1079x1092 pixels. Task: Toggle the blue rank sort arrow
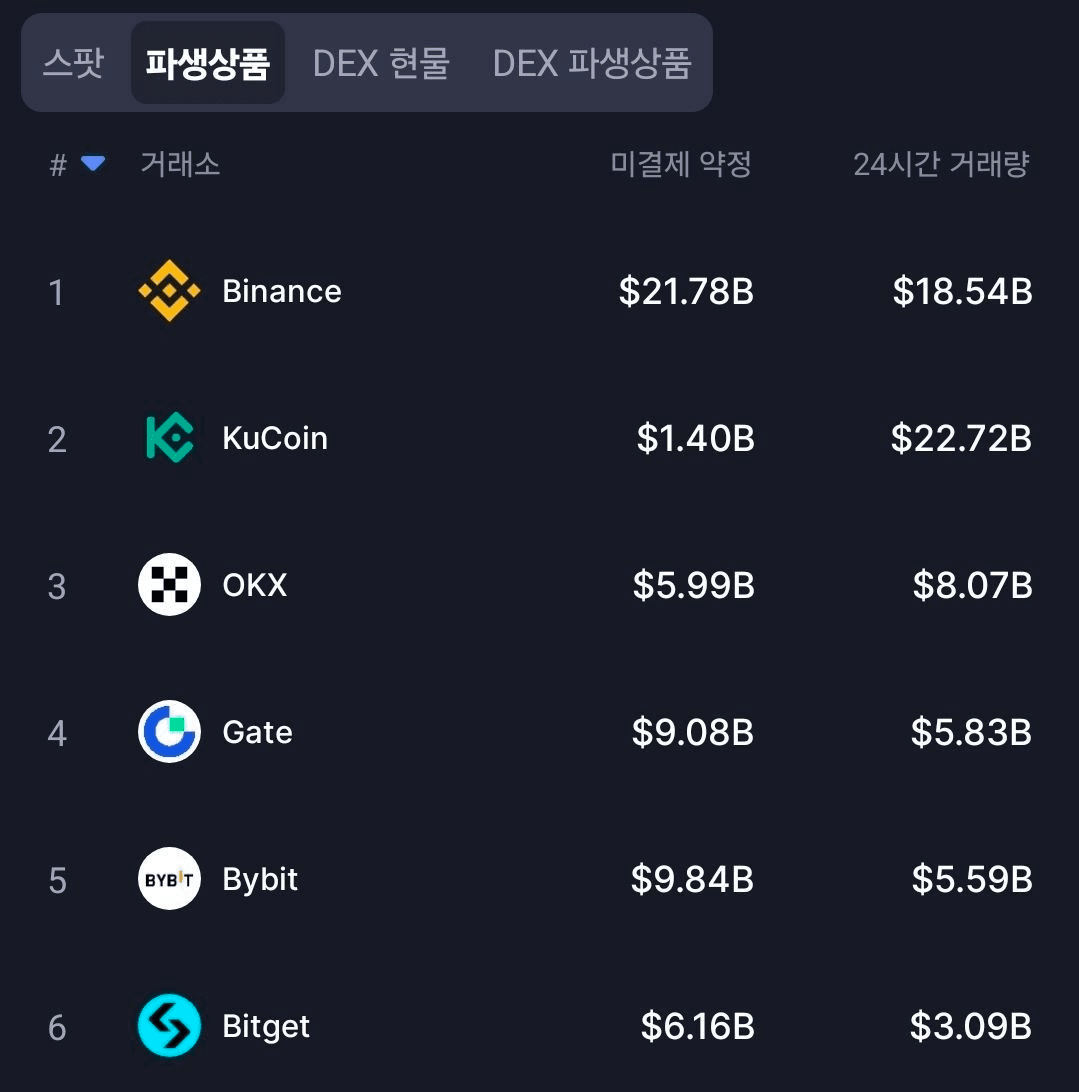(93, 163)
